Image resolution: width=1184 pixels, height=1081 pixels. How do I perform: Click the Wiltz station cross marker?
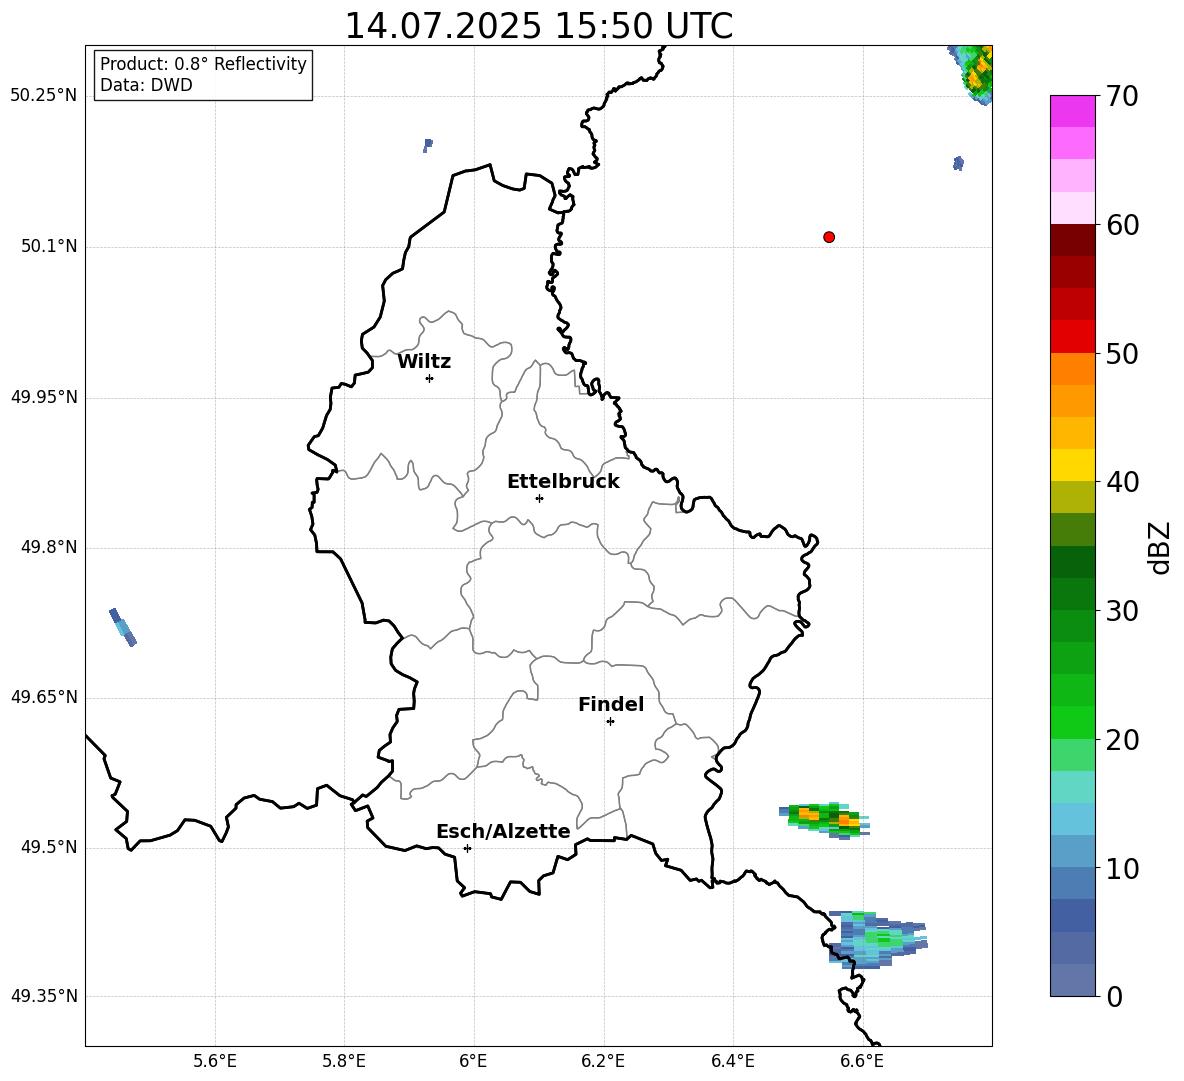429,378
